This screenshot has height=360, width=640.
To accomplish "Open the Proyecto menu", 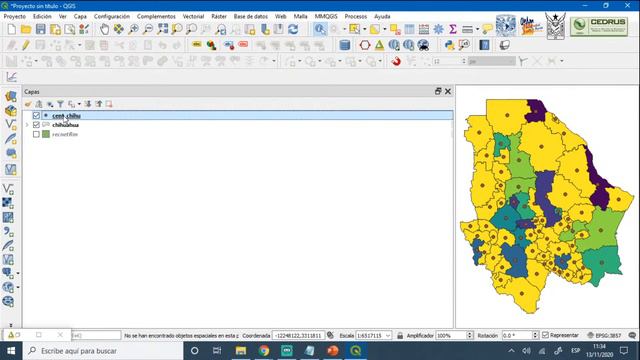I will coord(15,16).
